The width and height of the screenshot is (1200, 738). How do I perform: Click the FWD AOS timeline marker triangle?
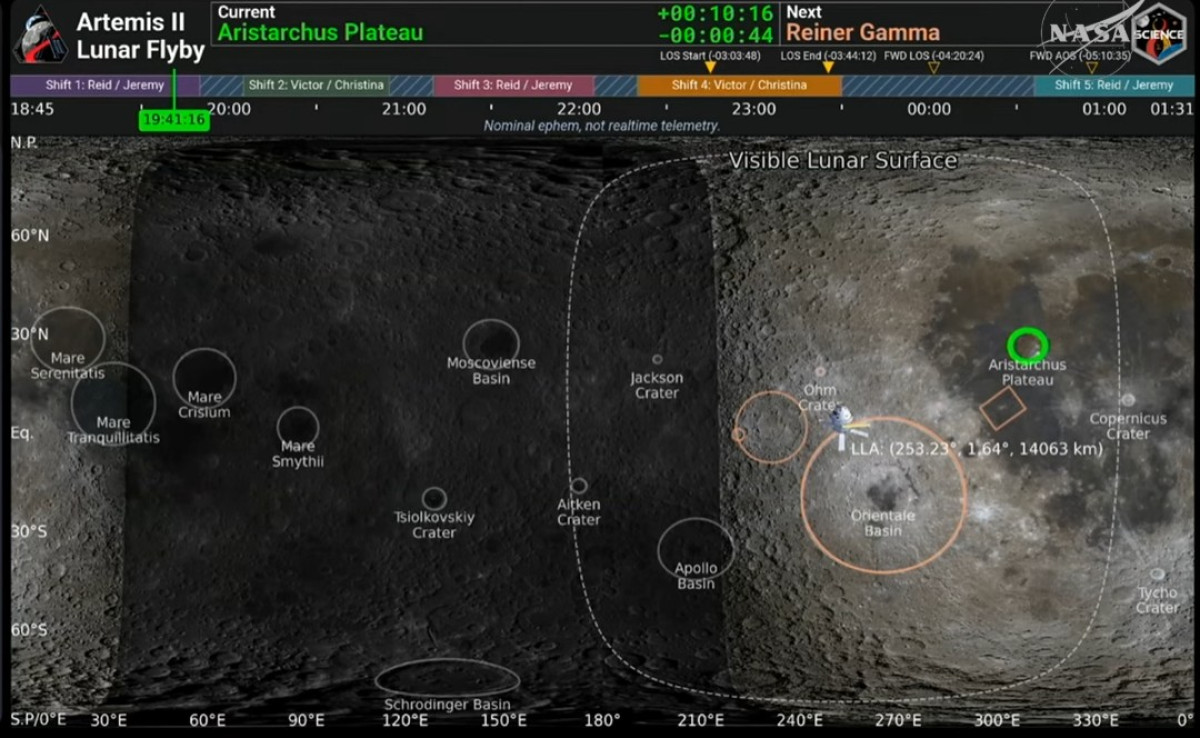coord(1092,68)
